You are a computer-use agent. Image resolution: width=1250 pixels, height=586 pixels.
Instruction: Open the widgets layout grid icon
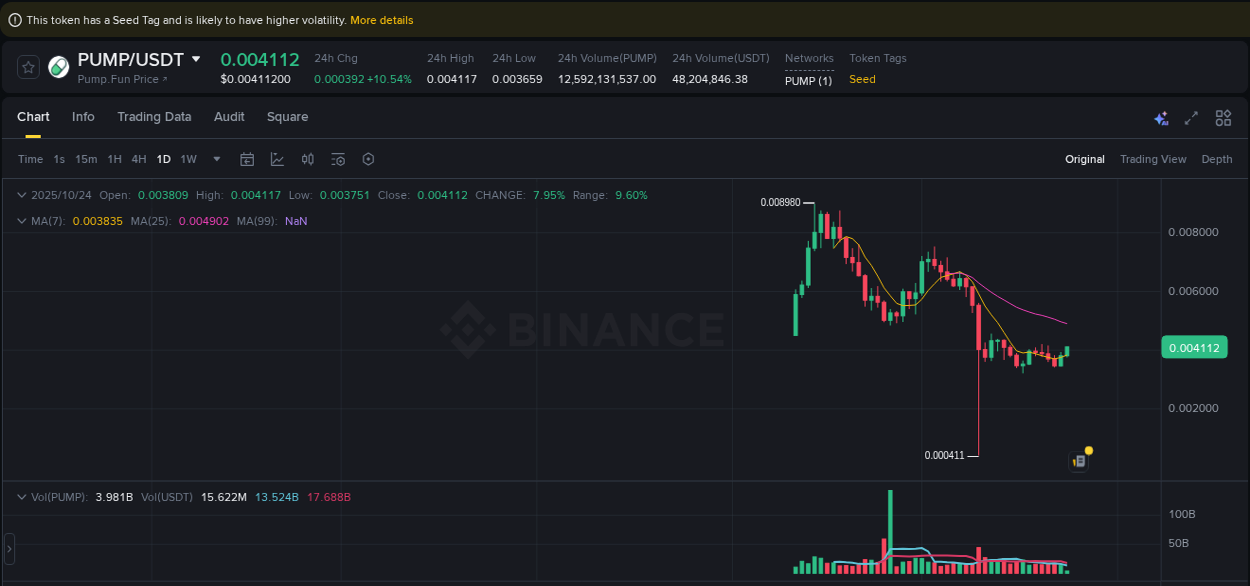[x=1223, y=118]
